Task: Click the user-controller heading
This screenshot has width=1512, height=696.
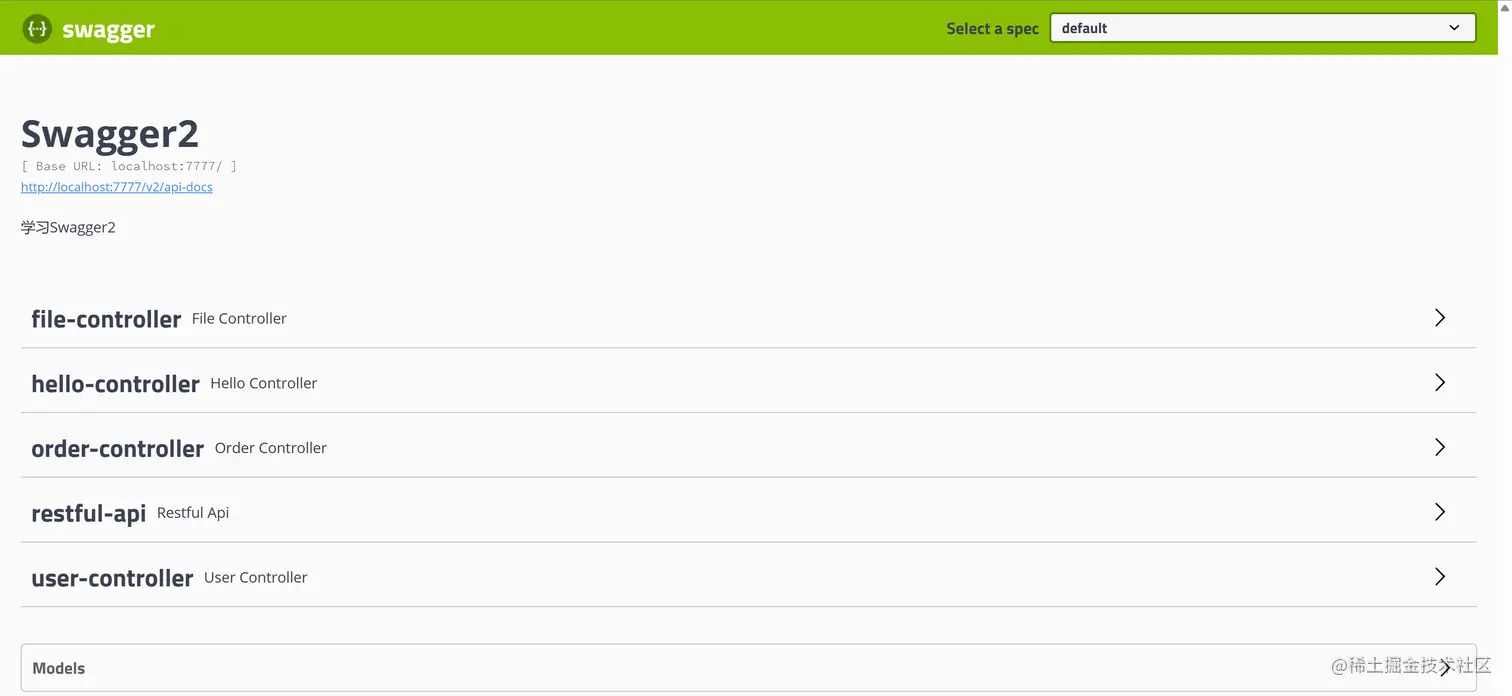Action: click(x=112, y=578)
